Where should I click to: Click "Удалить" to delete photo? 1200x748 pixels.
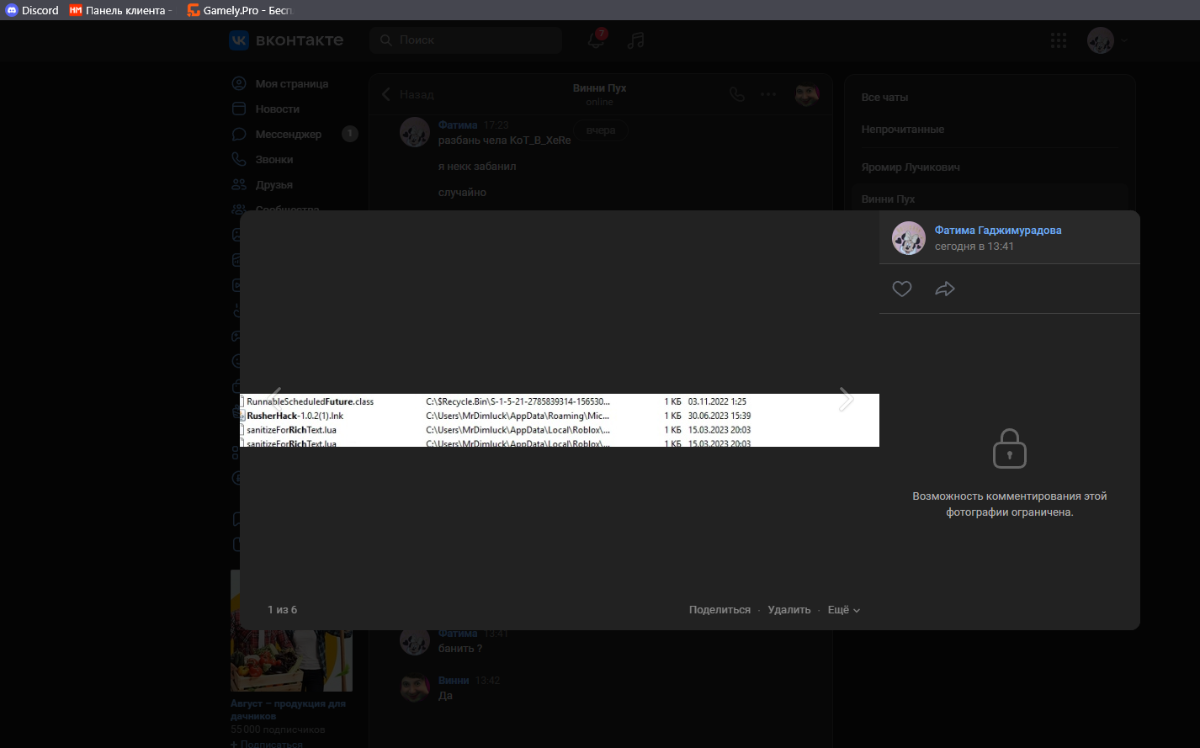(x=789, y=610)
